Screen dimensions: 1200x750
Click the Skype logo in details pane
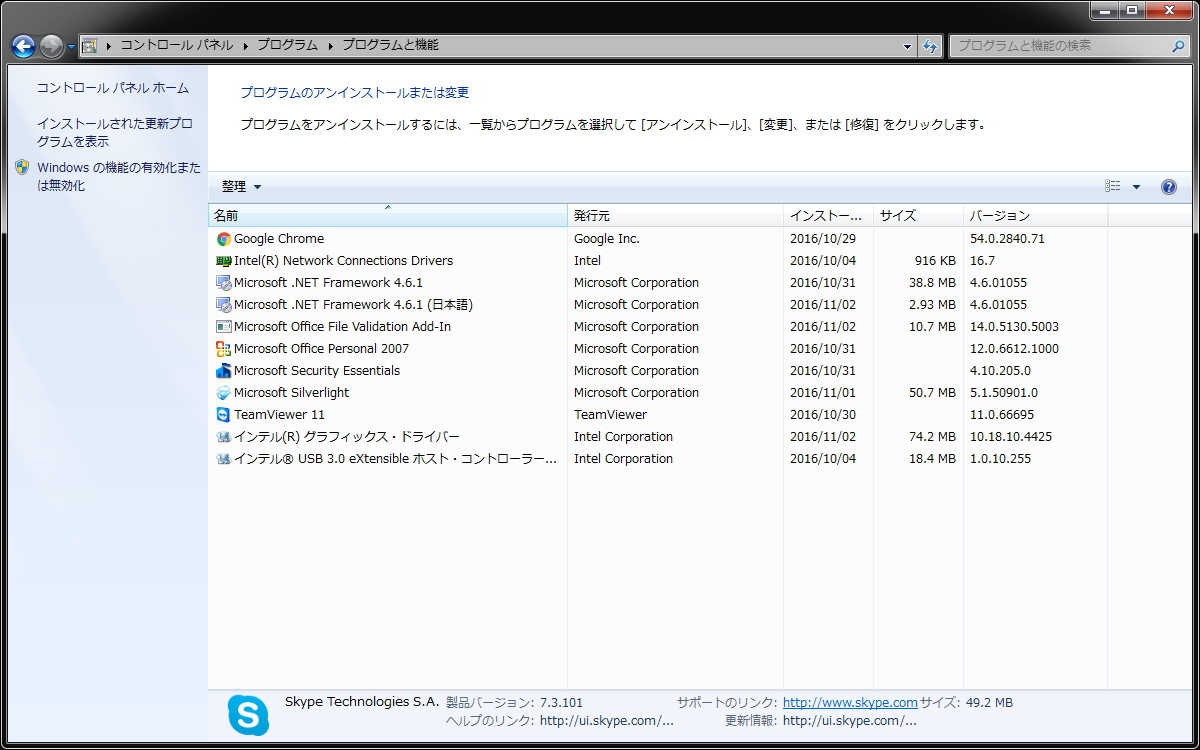click(248, 715)
